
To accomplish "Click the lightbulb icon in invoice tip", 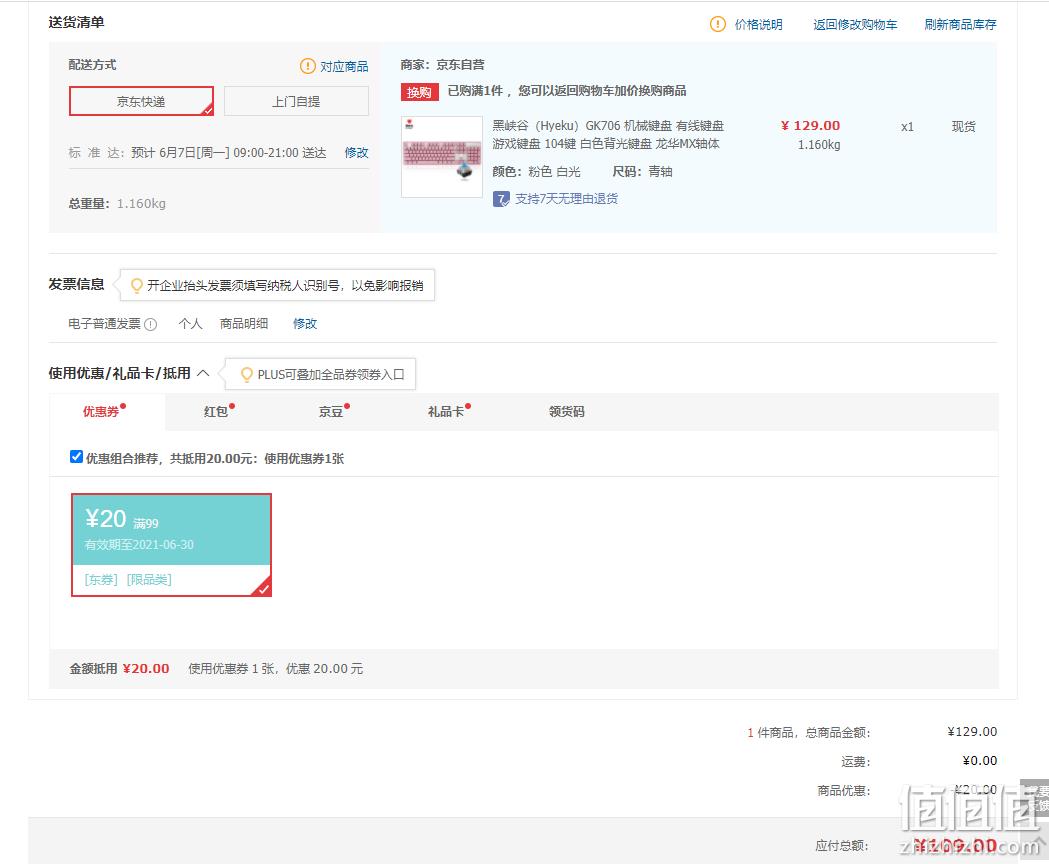I will 136,286.
